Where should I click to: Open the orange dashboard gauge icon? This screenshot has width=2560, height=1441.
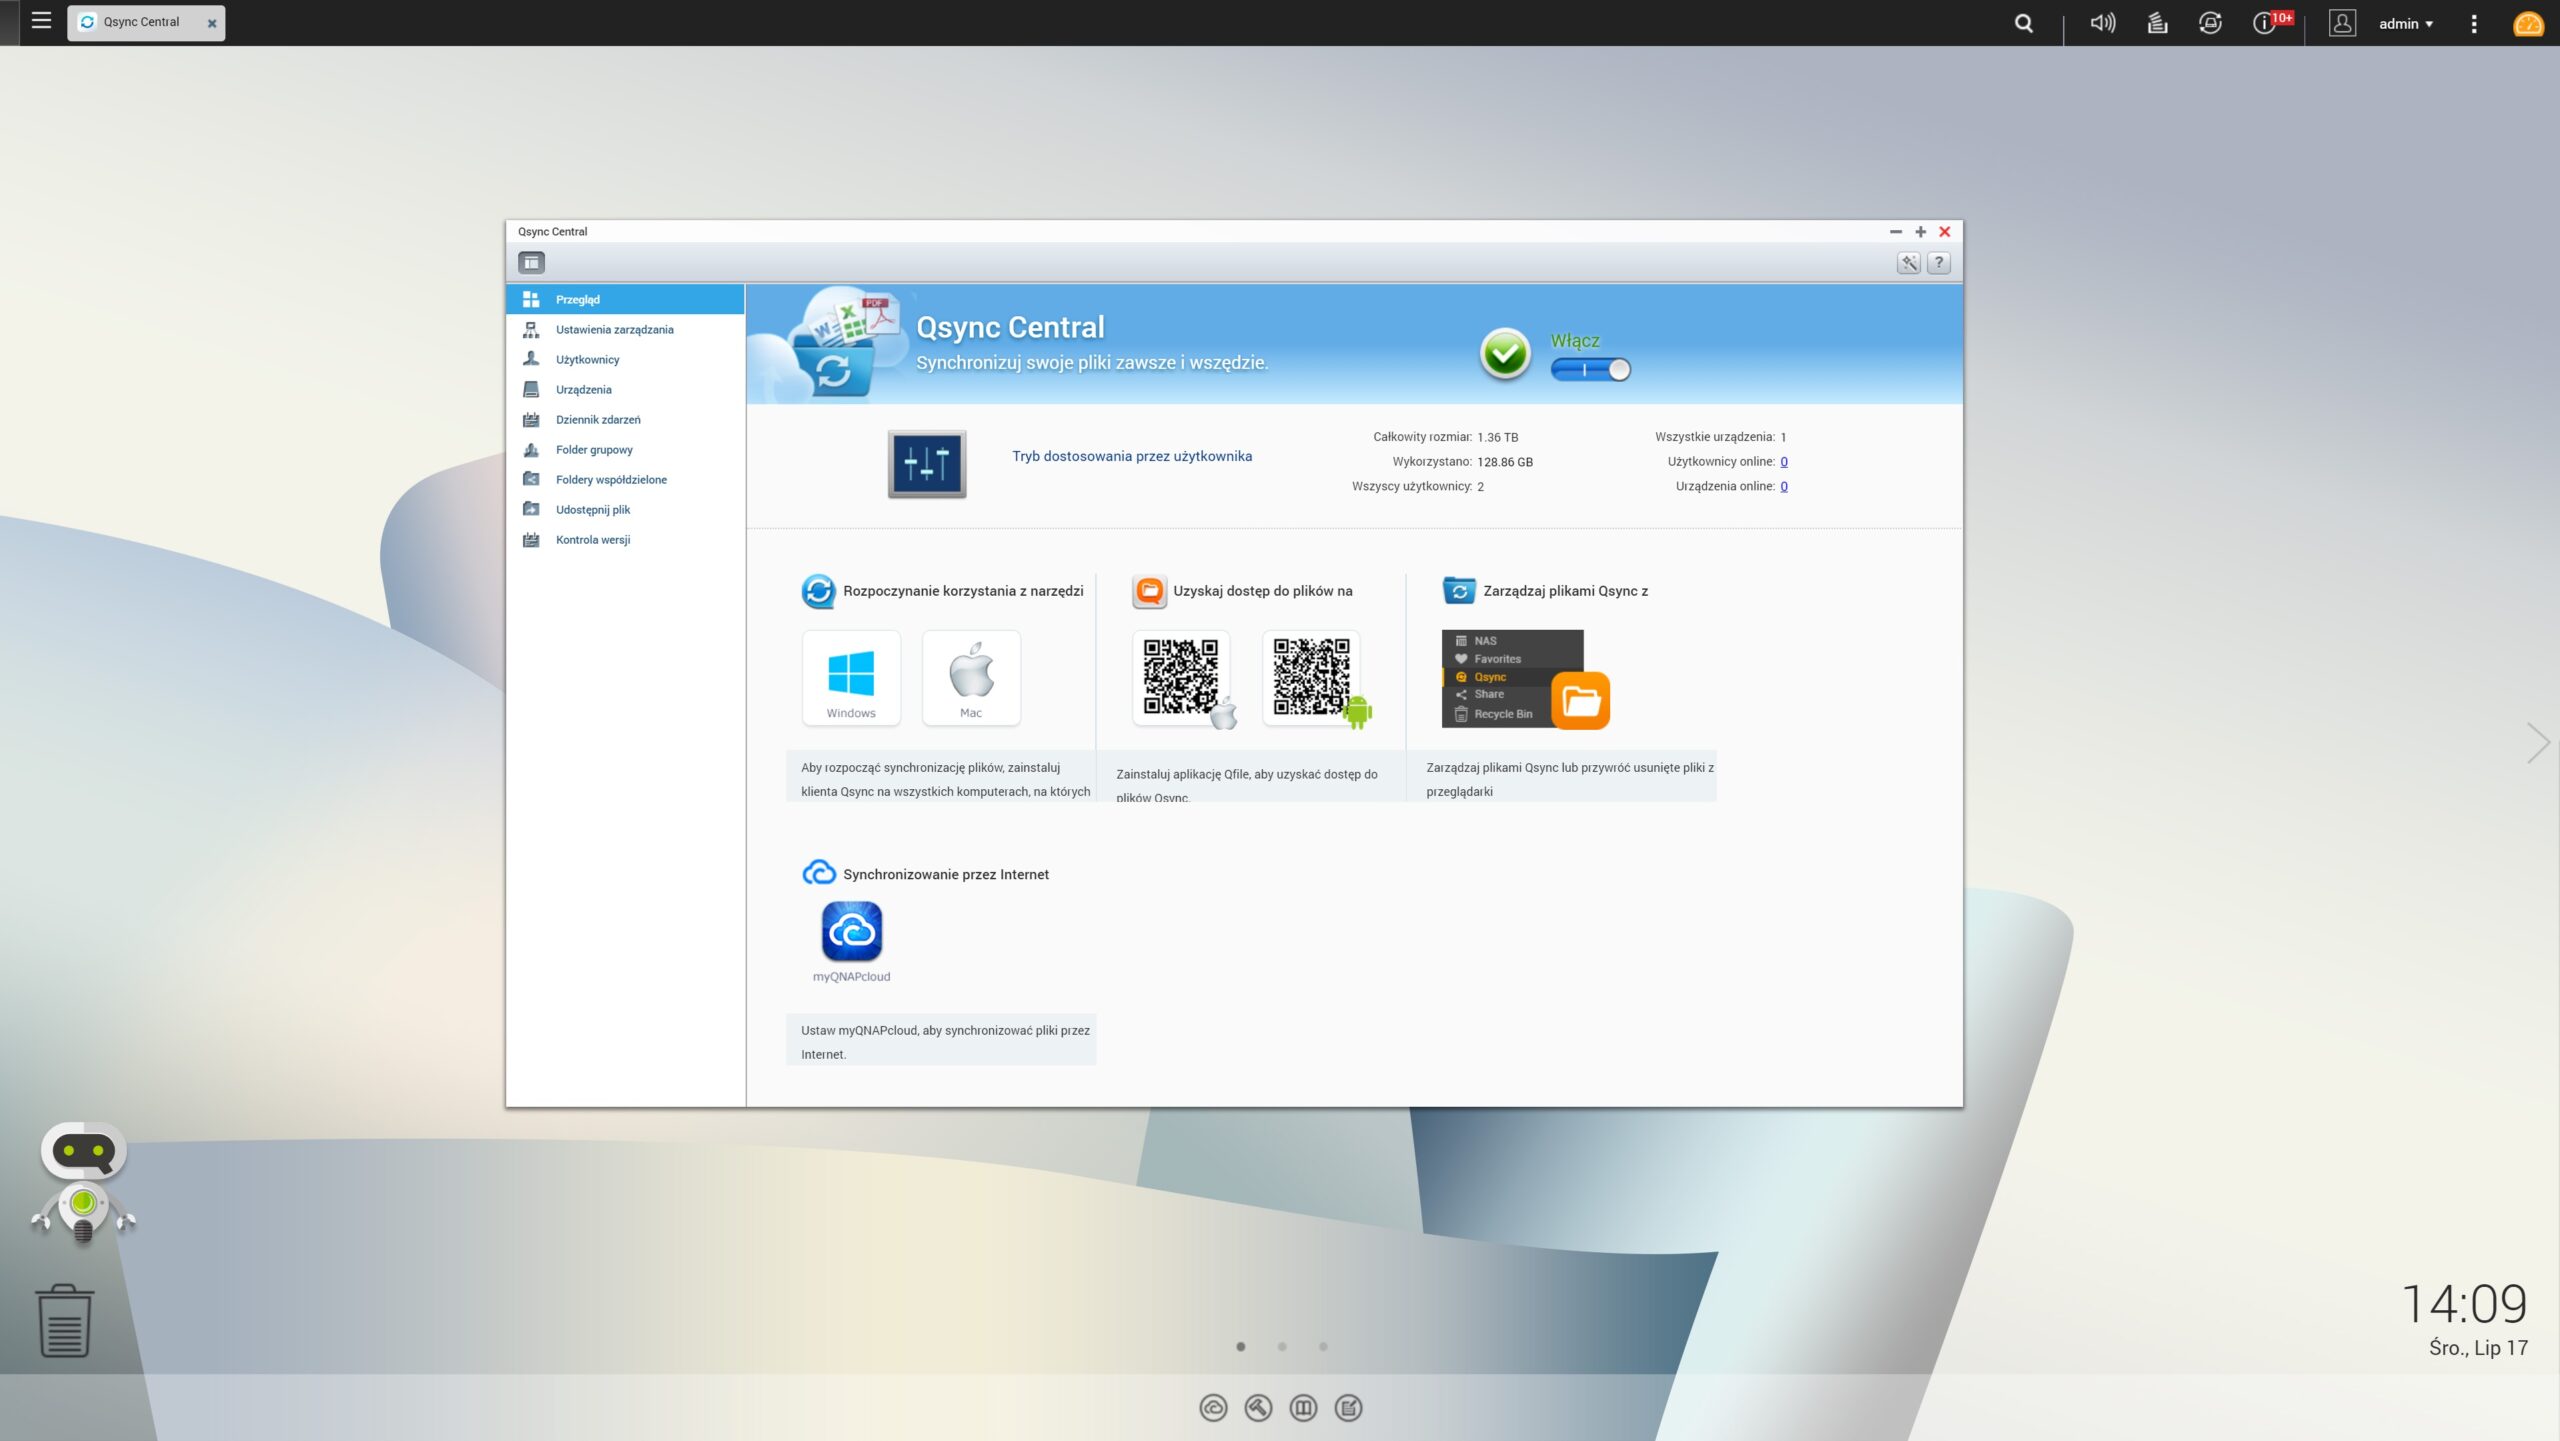(x=2528, y=23)
